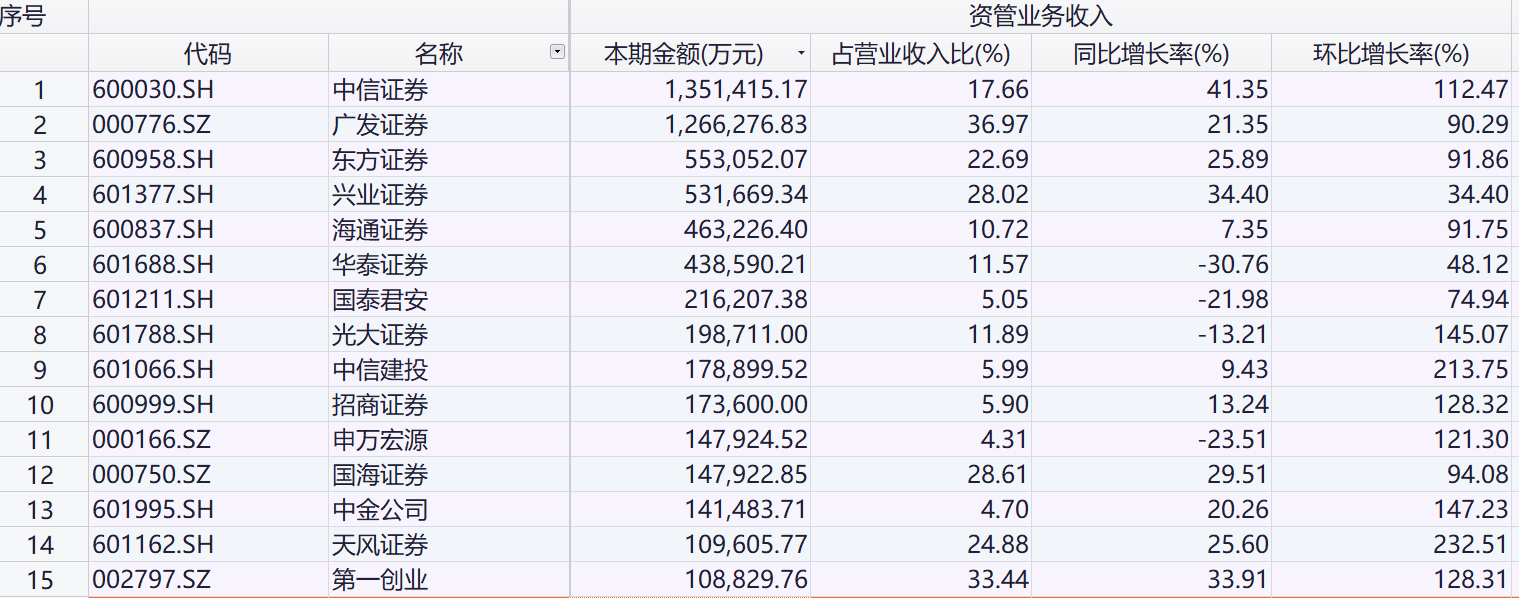
Task: Select stock code 601162.SH
Action: point(208,545)
